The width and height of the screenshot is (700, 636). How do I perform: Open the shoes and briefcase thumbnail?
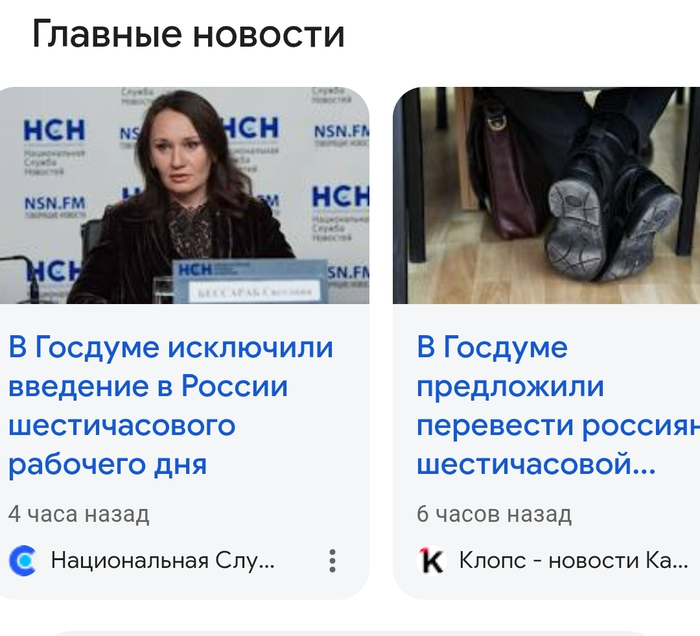[546, 195]
